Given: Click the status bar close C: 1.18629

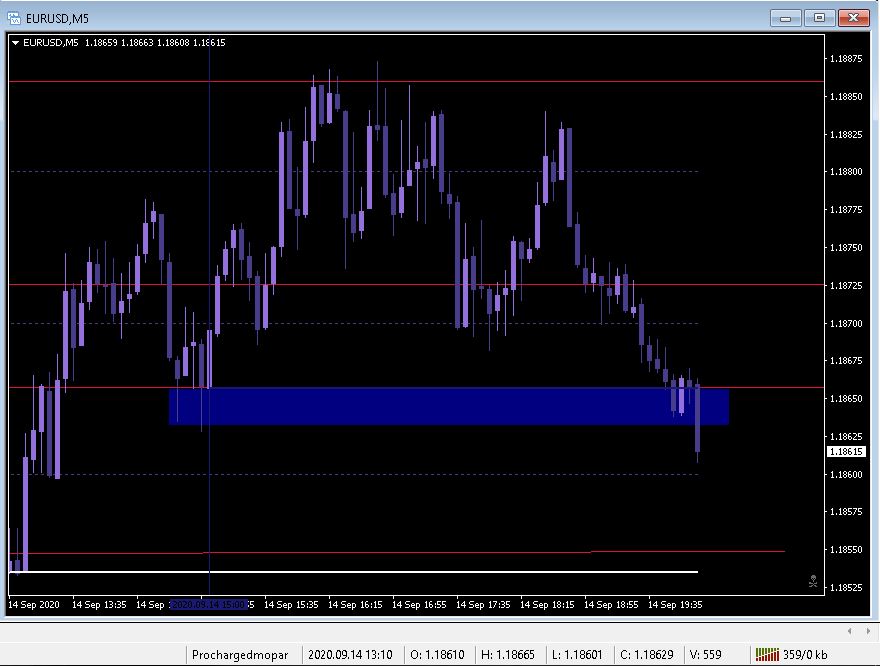Looking at the screenshot, I should click(647, 655).
